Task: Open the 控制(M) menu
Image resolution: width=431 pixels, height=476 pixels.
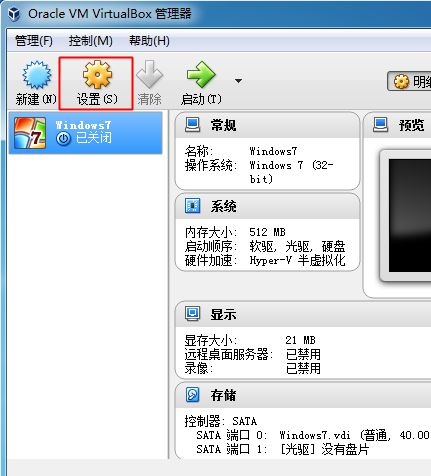Action: (91, 41)
